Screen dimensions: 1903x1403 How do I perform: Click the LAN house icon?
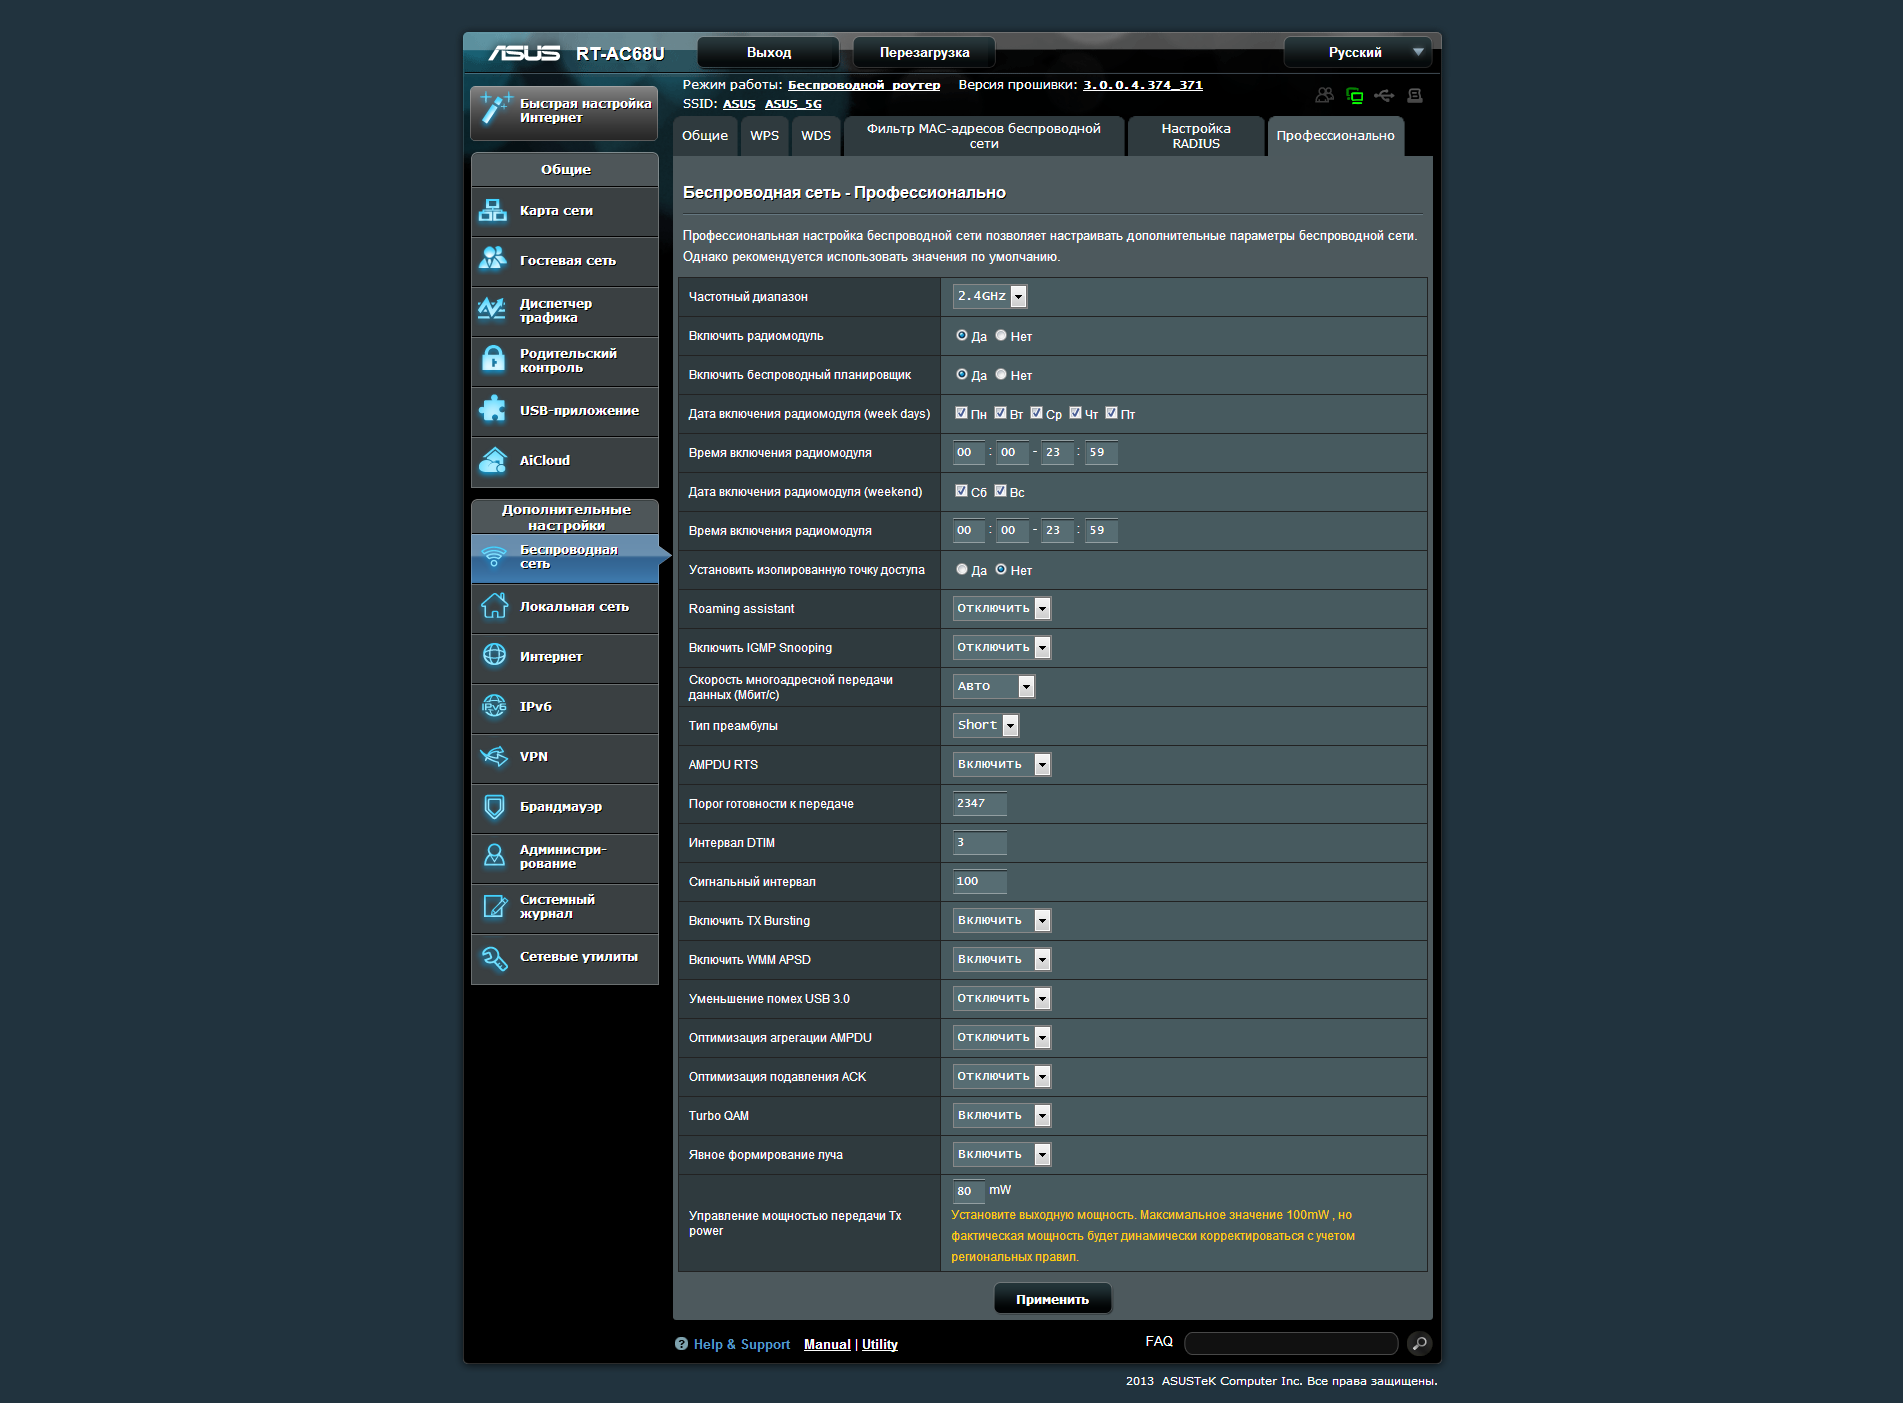494,606
